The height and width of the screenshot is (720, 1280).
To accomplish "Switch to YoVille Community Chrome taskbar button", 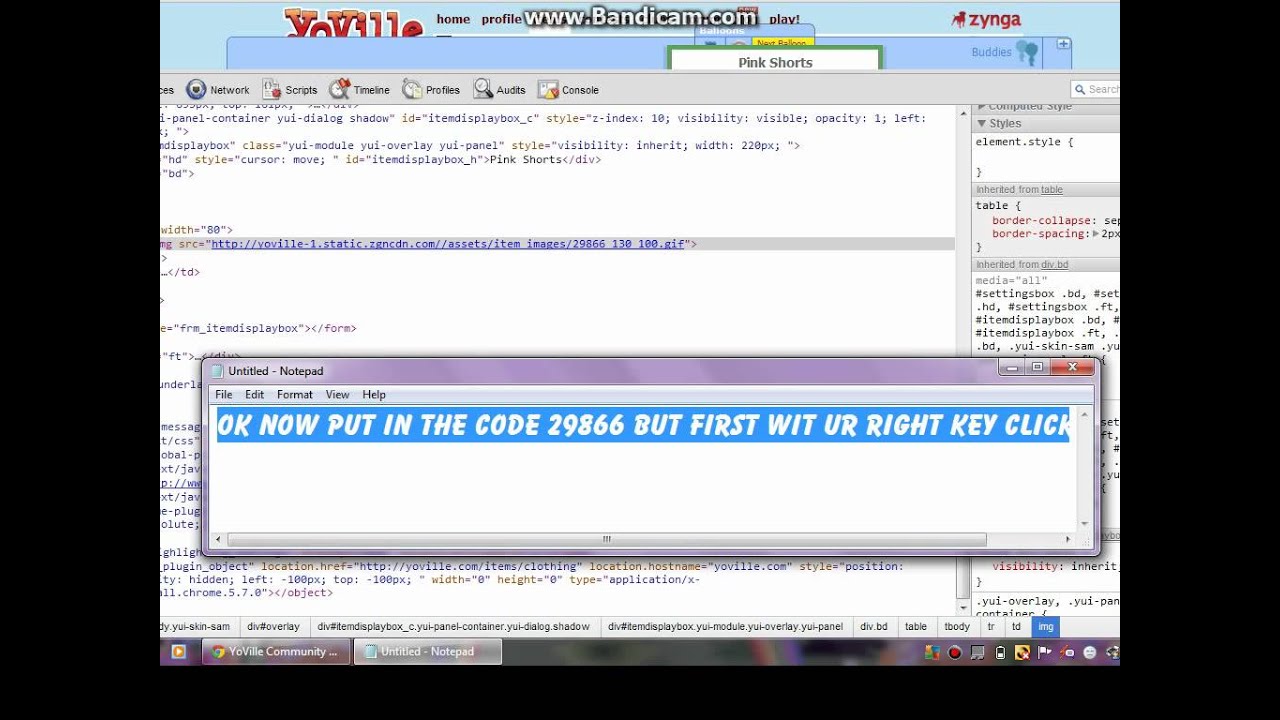I will point(276,652).
